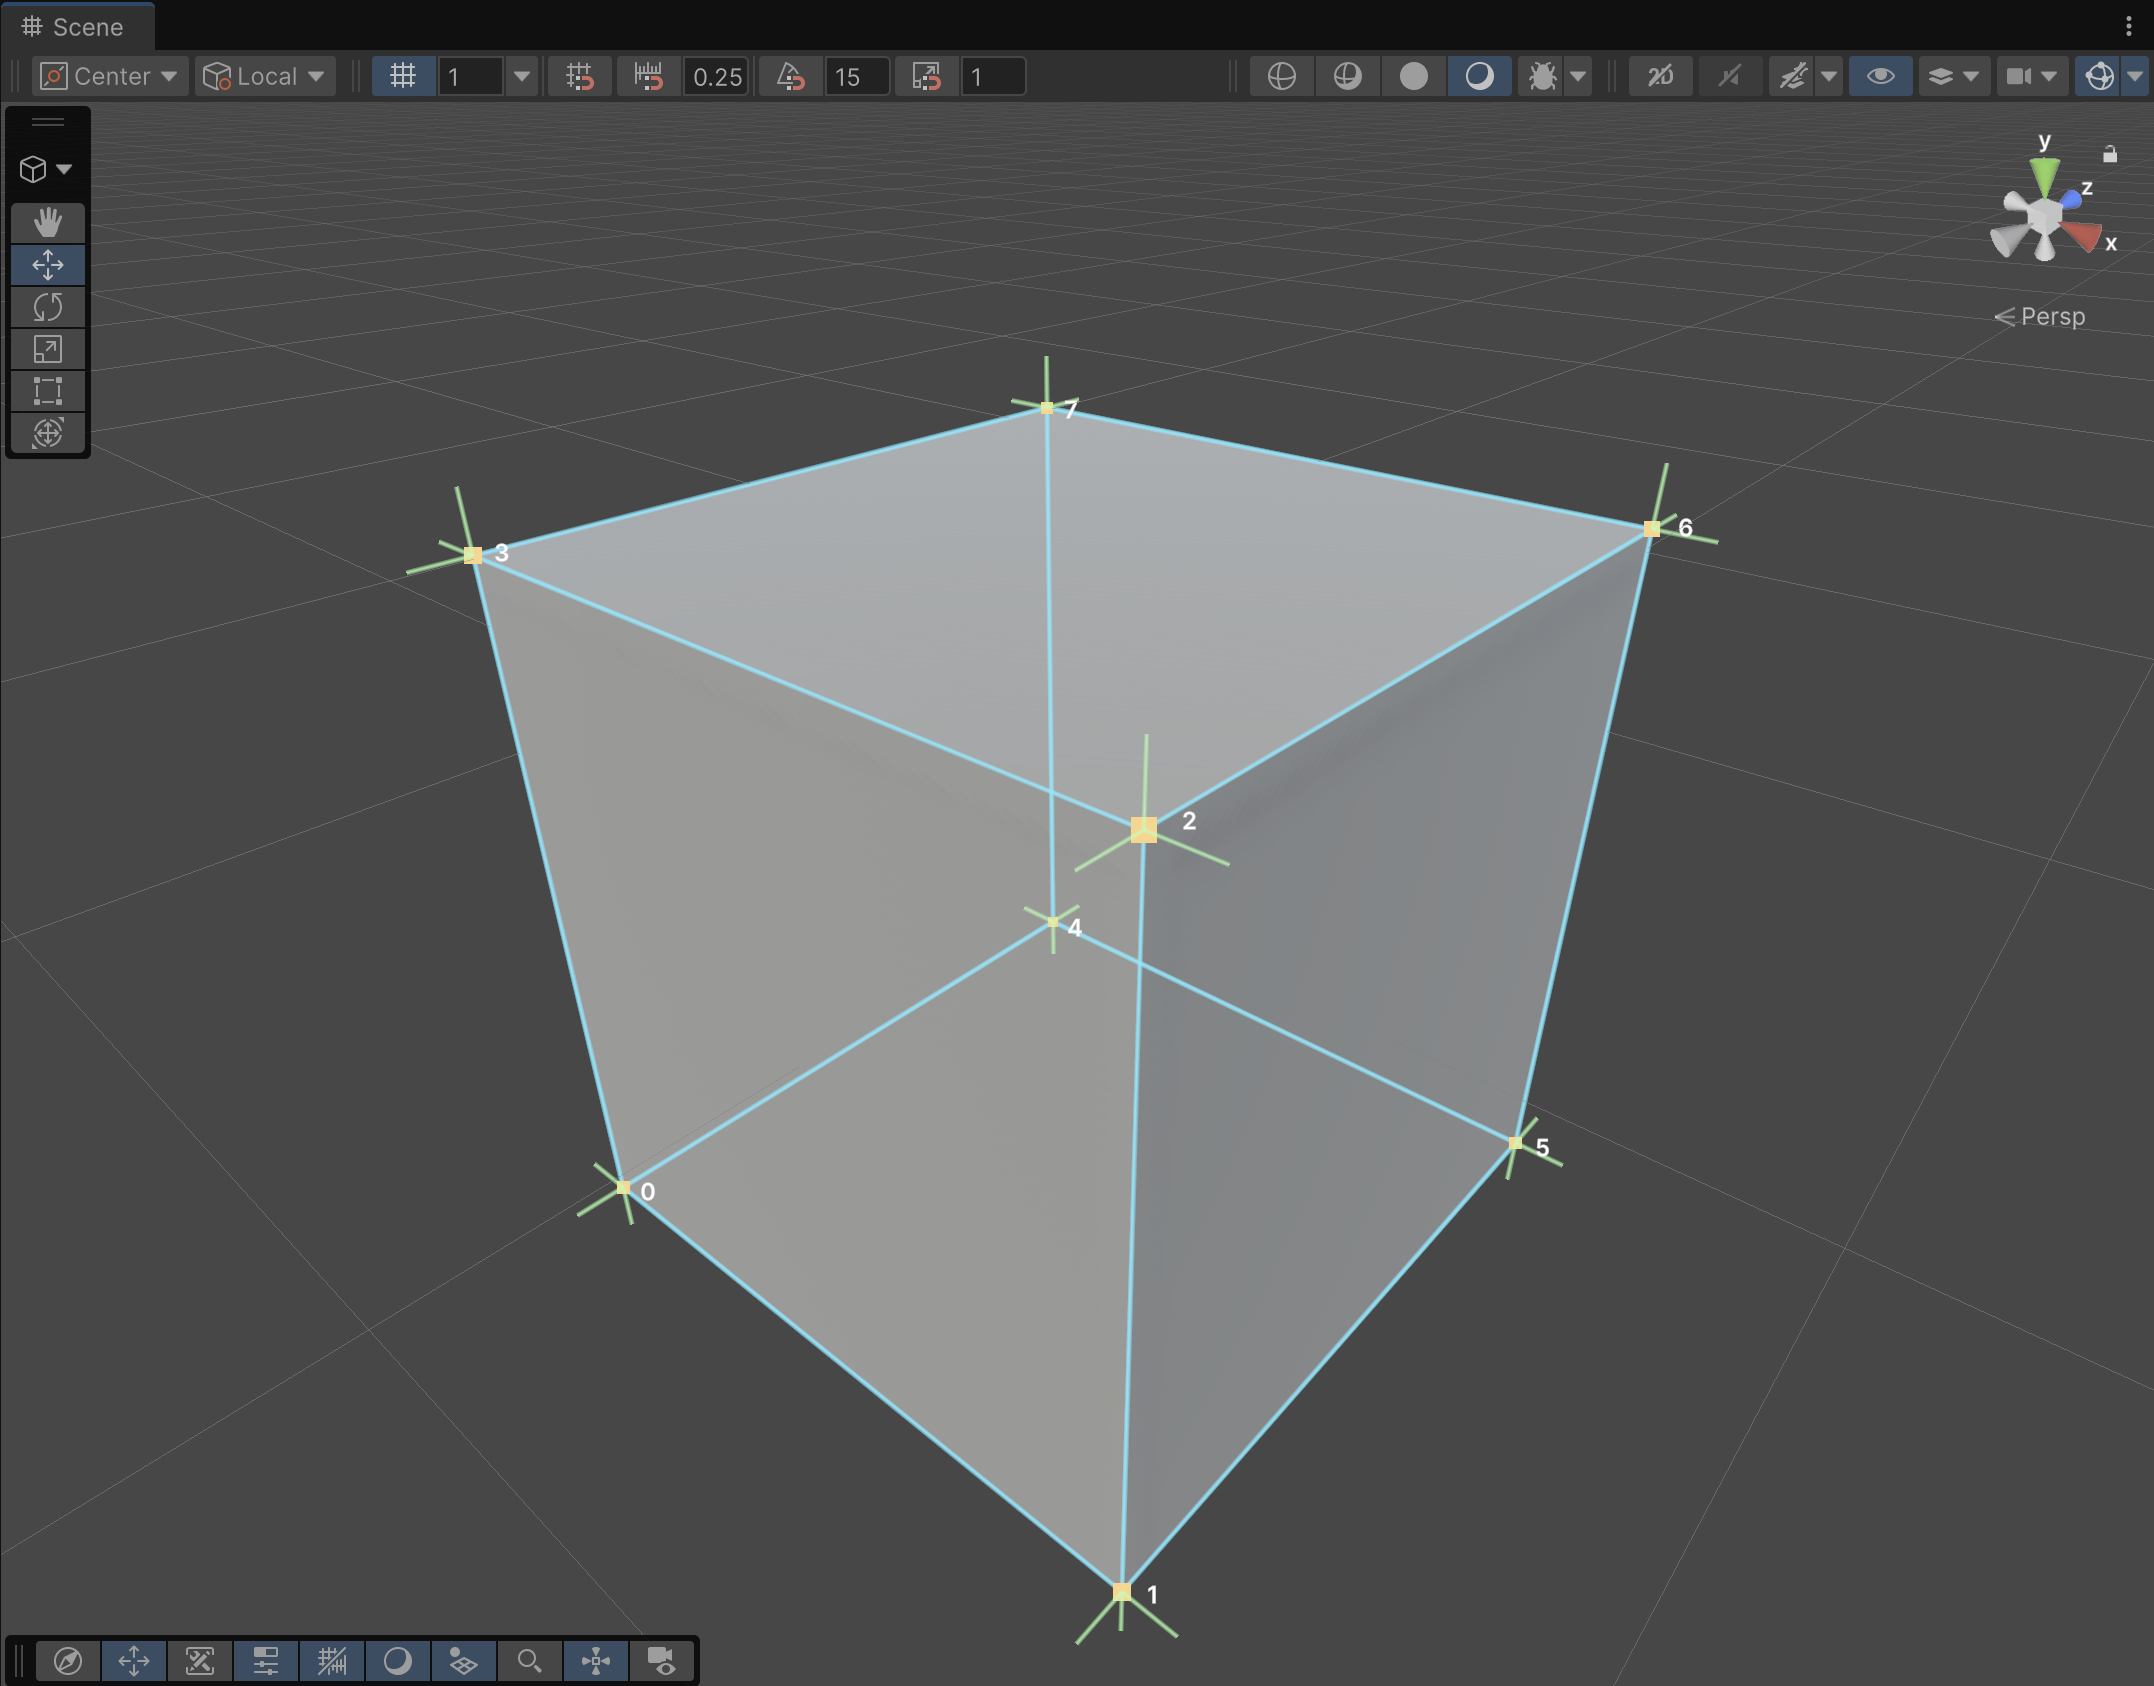Viewport: 2154px width, 1686px height.
Task: Select the Hand view tool
Action: pos(47,222)
